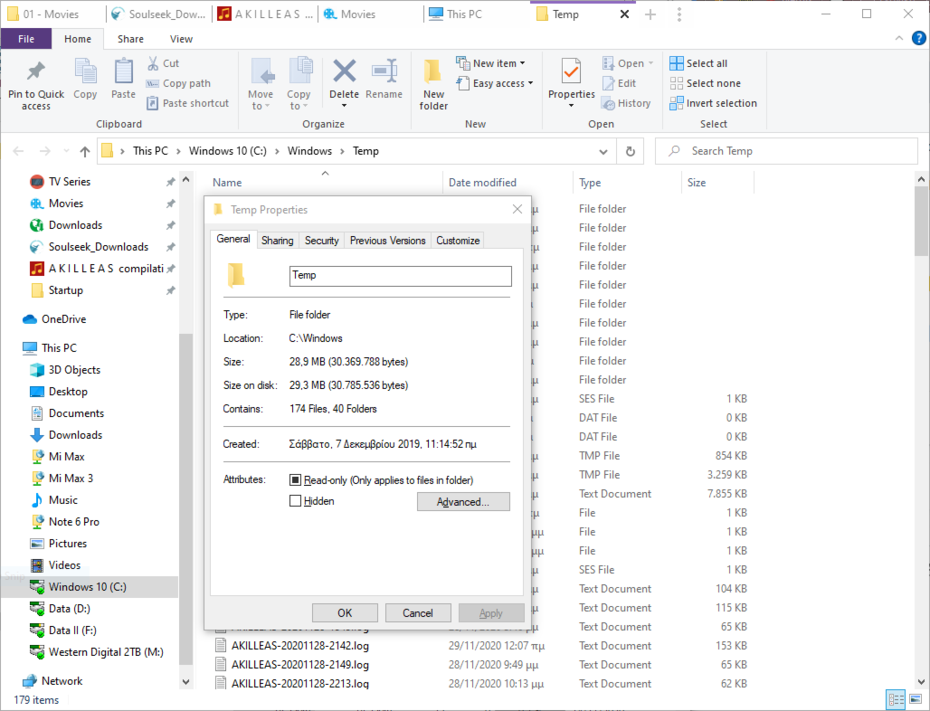Sort by the Date modified column
Screen dimensions: 930x711
point(482,183)
